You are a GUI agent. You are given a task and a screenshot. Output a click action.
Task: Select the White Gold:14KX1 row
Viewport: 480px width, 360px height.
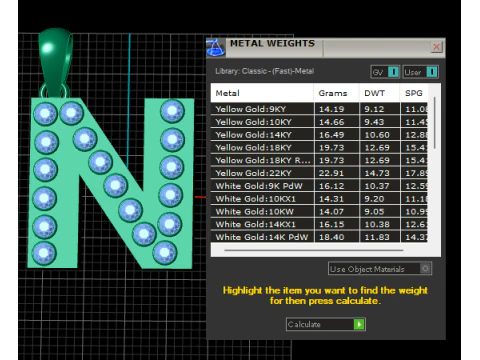(x=319, y=224)
